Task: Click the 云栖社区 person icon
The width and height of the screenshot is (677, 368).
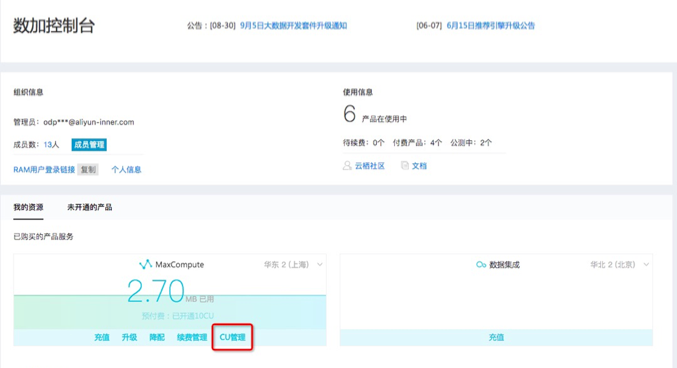Action: pyautogui.click(x=347, y=166)
